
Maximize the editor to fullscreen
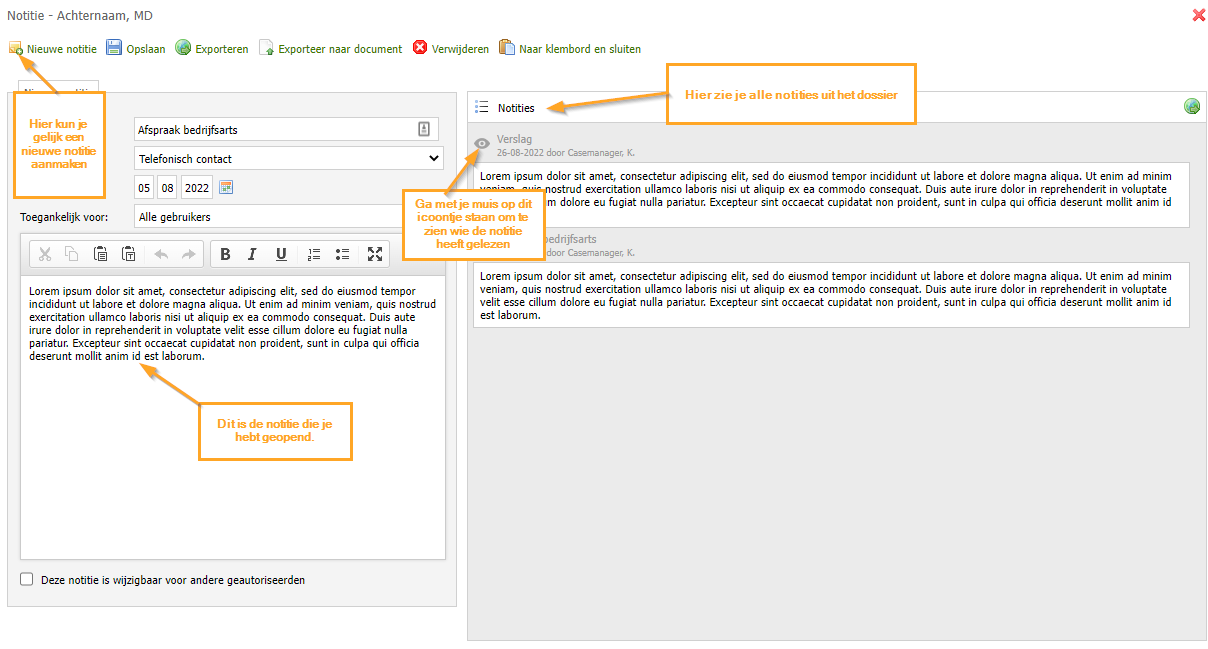click(375, 254)
